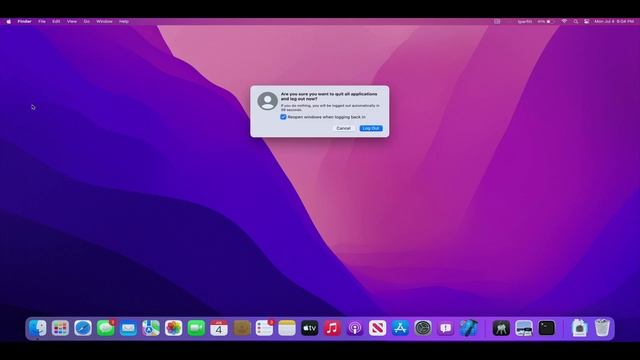Open Spotlight search in menu bar
Screen dimensions: 640x360
coord(576,21)
